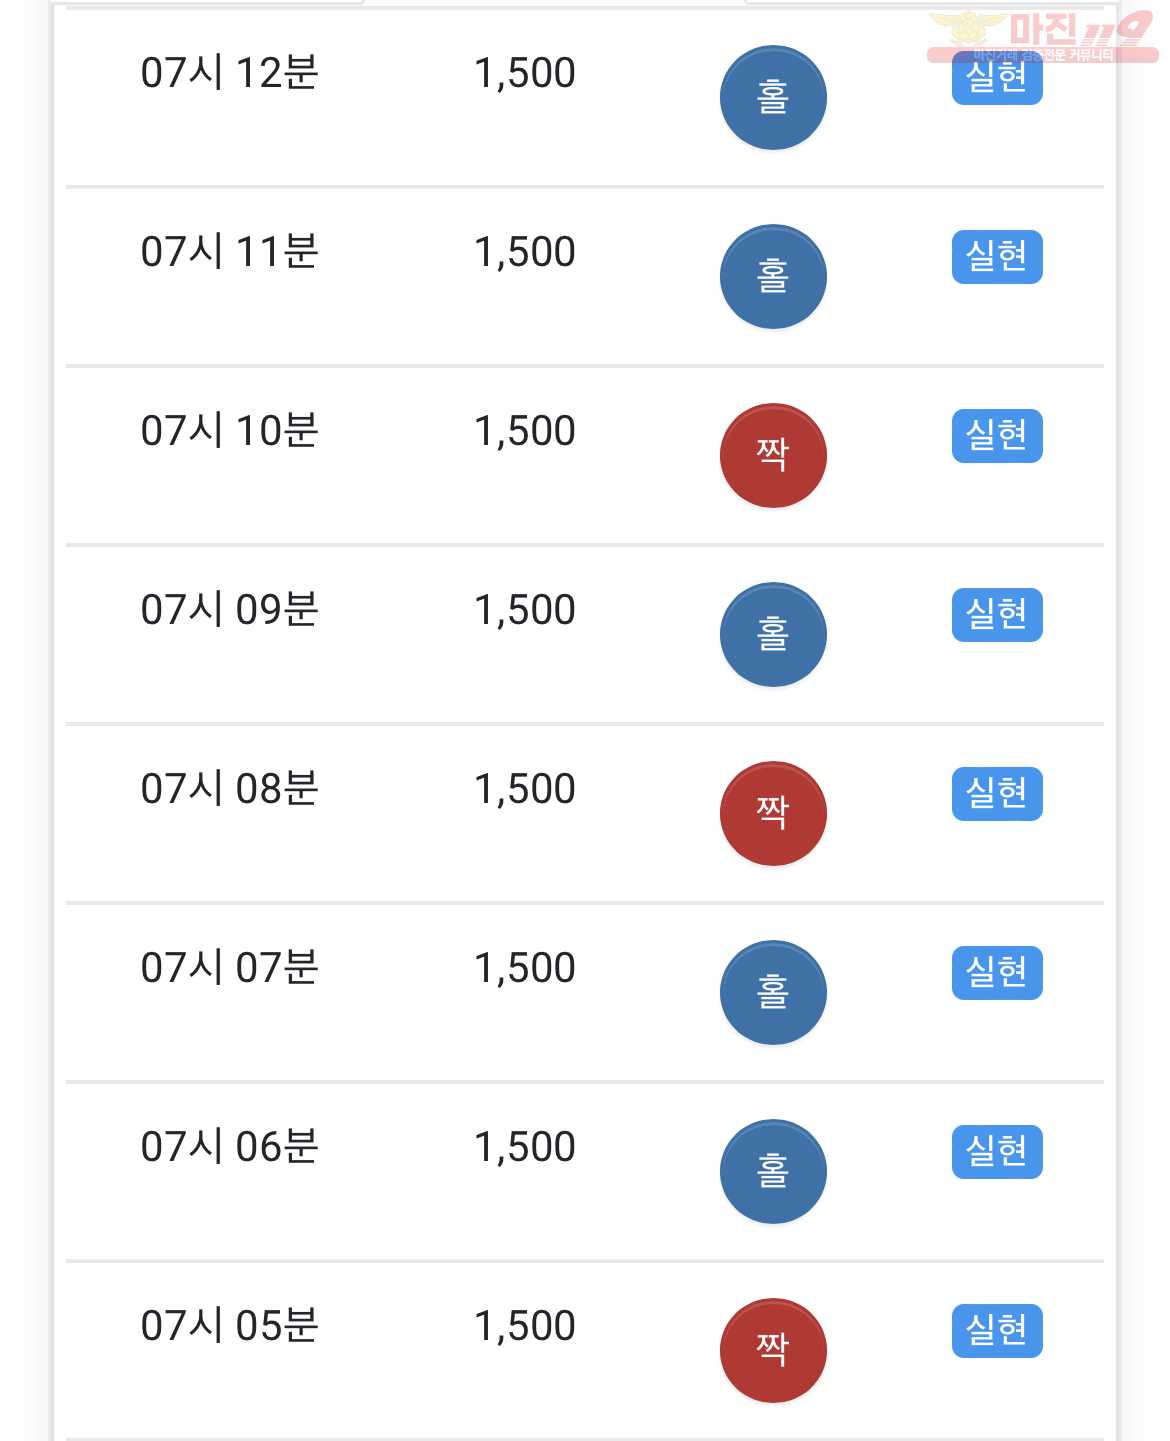Select the 07시 12분 time label
Image resolution: width=1170 pixels, height=1441 pixels.
pyautogui.click(x=229, y=73)
